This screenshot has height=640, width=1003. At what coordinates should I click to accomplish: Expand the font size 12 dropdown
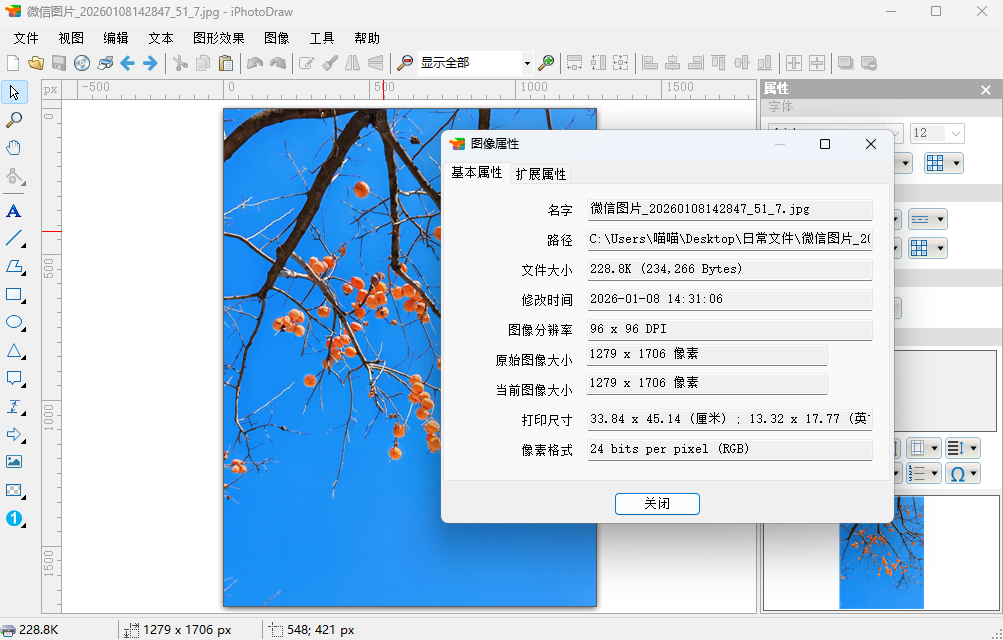[x=956, y=133]
